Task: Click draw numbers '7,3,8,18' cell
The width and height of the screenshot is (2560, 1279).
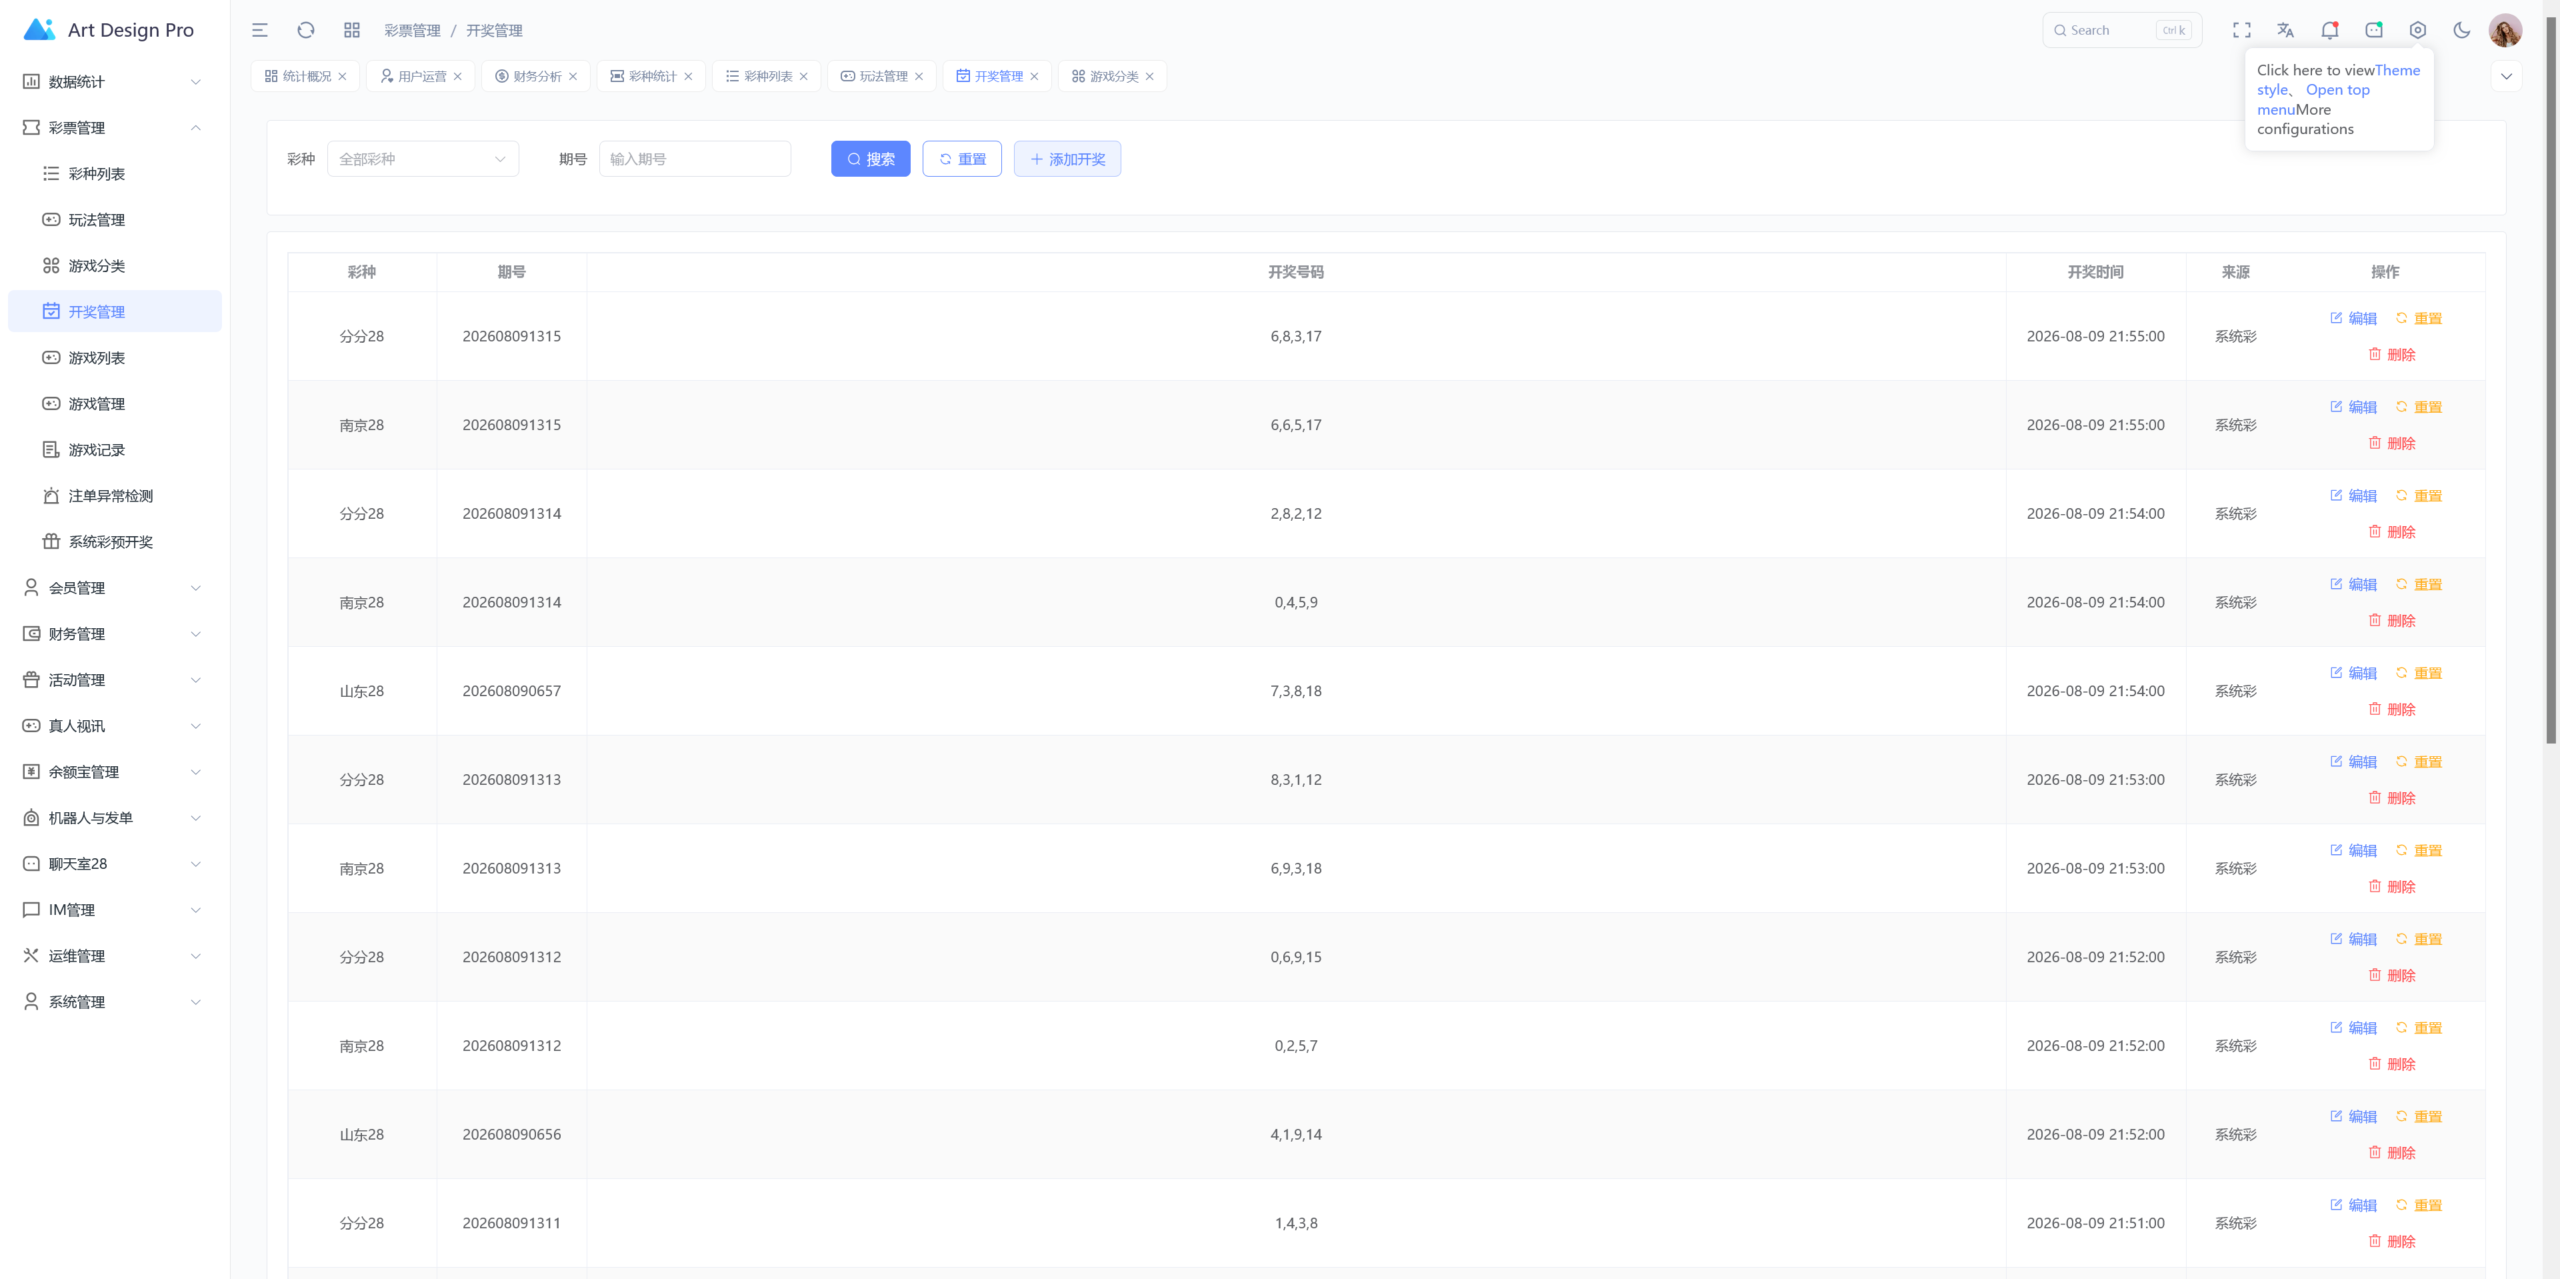Action: coord(1296,691)
